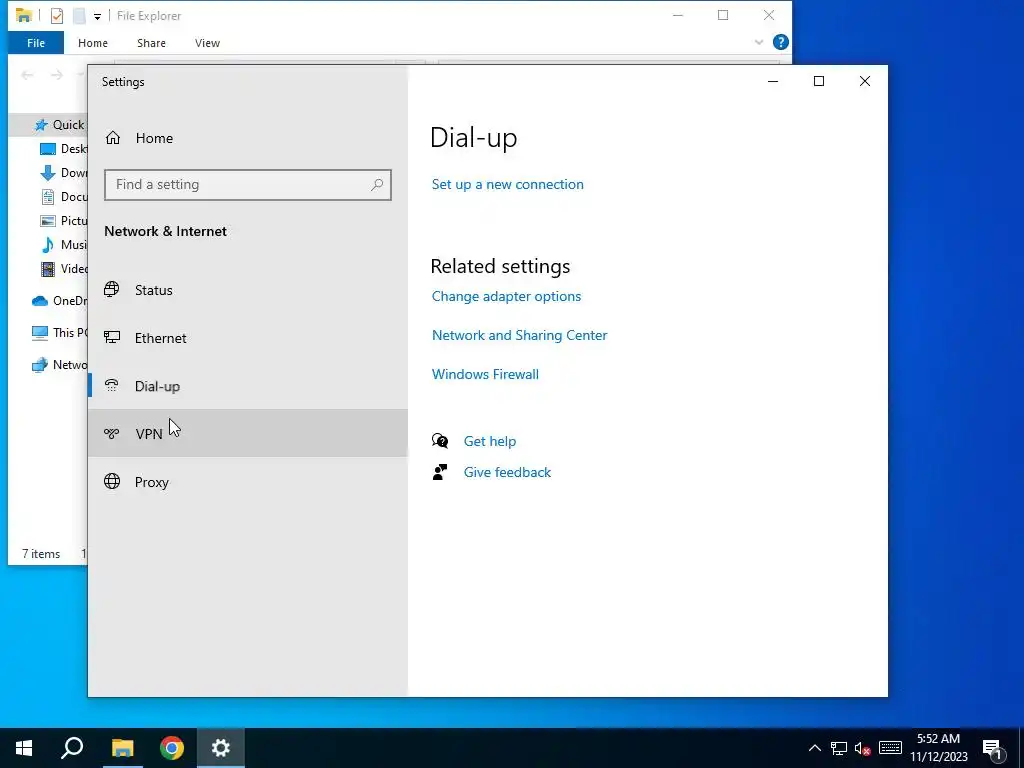Click the Proxy globe icon
The image size is (1024, 768).
point(112,481)
